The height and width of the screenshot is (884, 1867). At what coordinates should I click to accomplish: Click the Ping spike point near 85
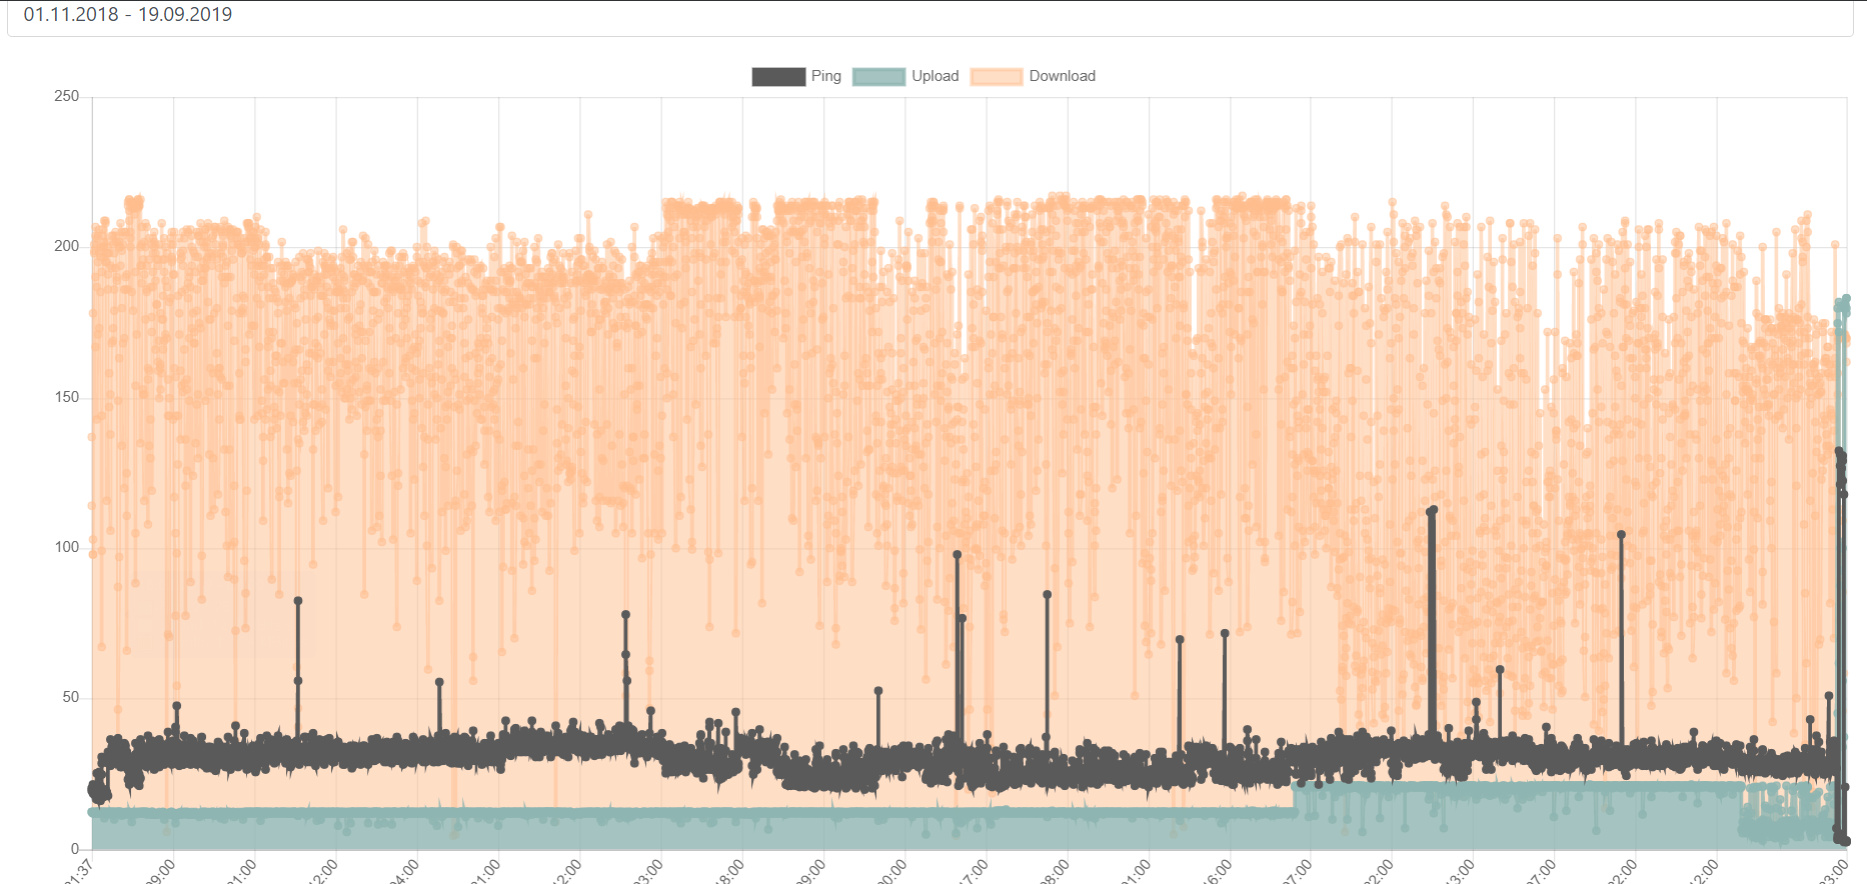point(1047,594)
